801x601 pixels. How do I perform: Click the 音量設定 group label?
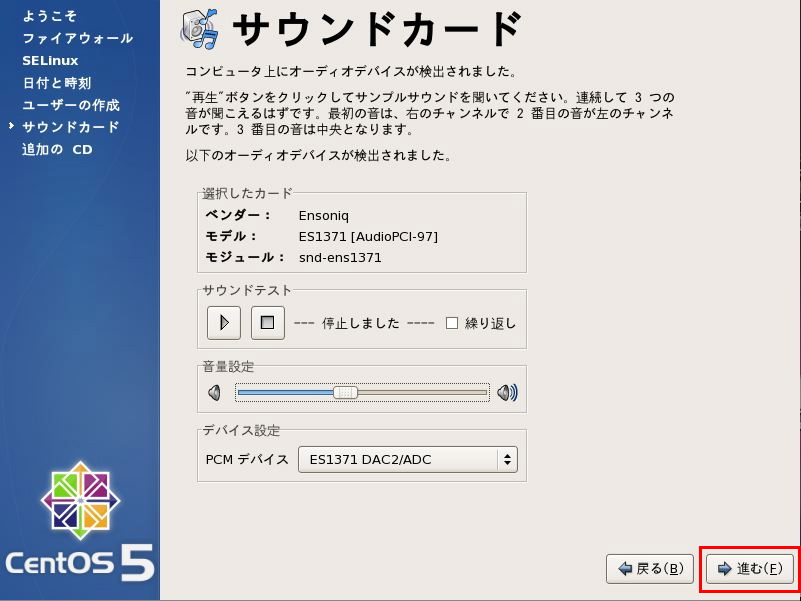(x=228, y=366)
